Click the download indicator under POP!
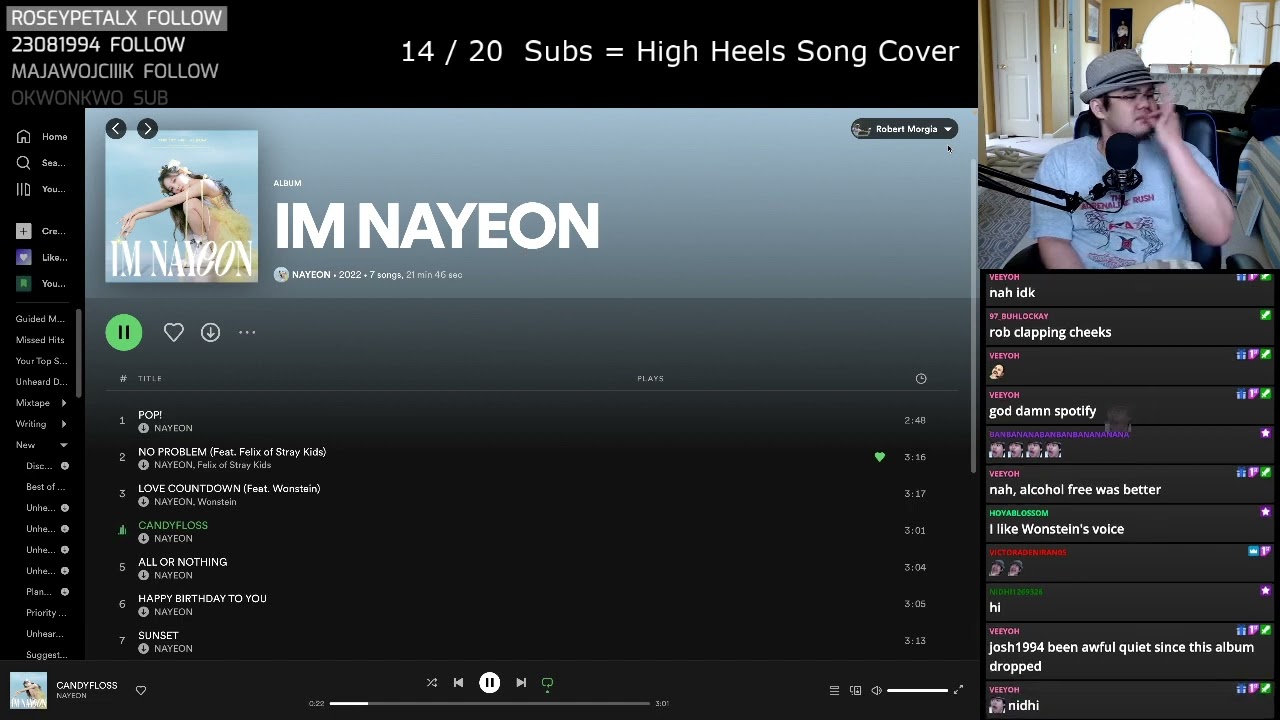The height and width of the screenshot is (720, 1280). 143,428
